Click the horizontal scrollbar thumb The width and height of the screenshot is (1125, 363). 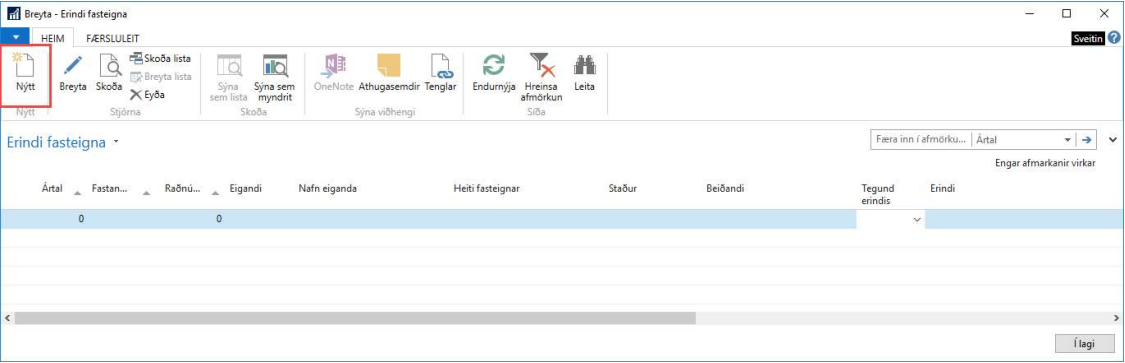point(354,317)
